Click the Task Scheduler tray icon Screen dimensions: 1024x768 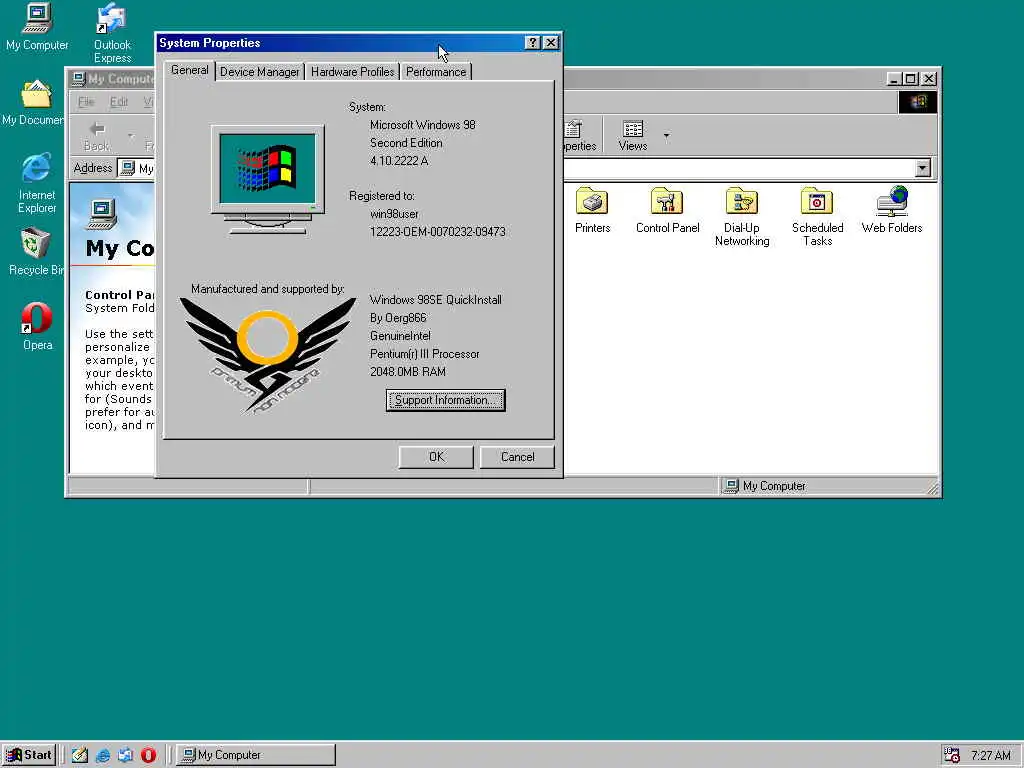click(952, 755)
